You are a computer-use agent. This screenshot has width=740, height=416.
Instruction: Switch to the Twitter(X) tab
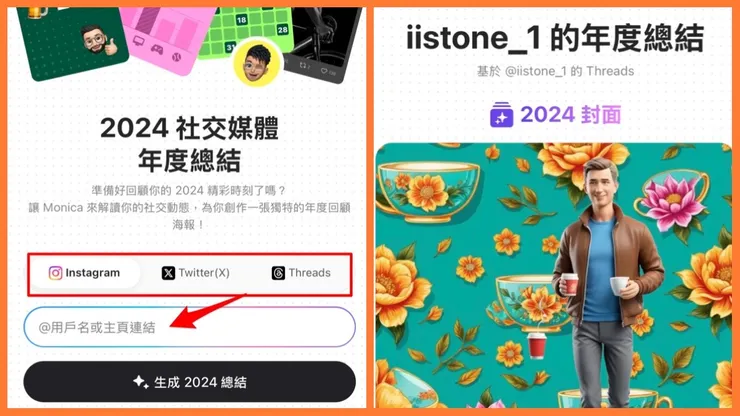(195, 273)
